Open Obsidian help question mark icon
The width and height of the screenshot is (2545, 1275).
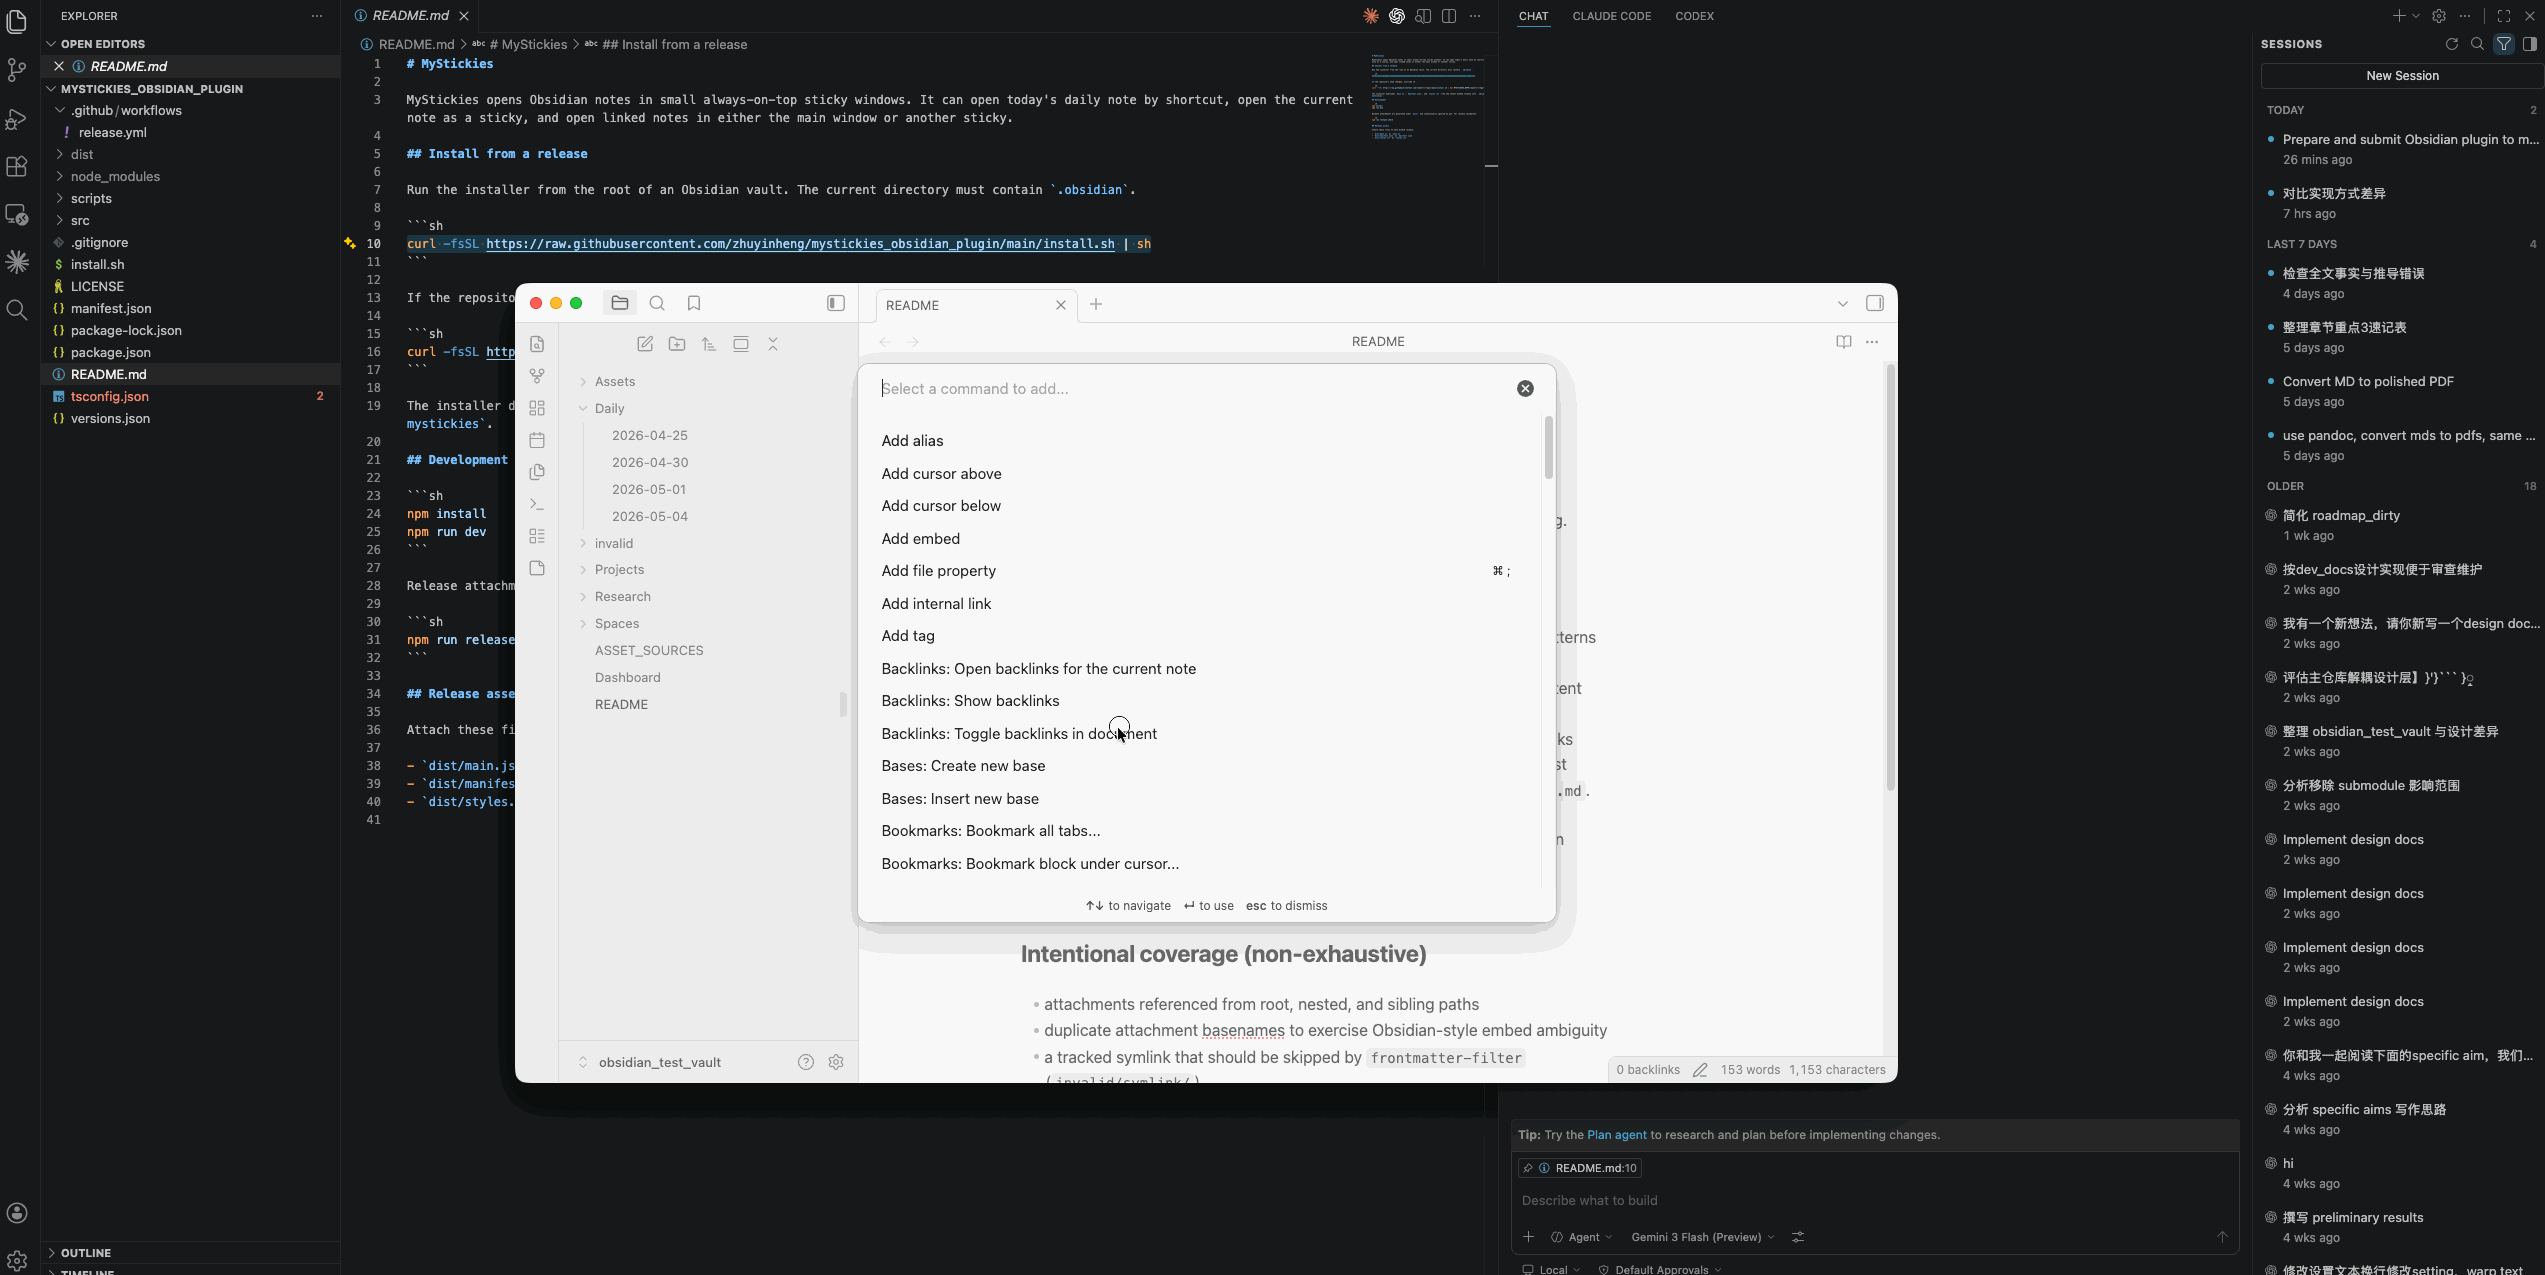pos(806,1062)
